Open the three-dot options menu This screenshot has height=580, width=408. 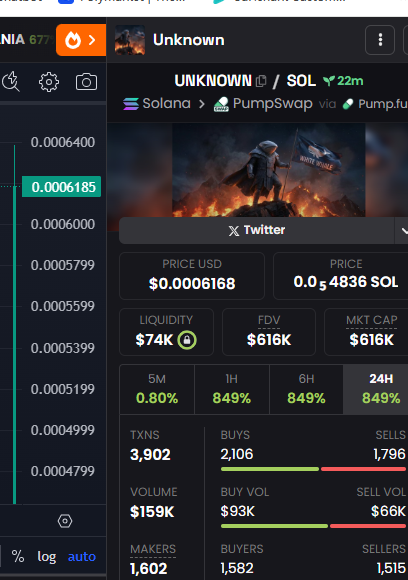tap(380, 40)
